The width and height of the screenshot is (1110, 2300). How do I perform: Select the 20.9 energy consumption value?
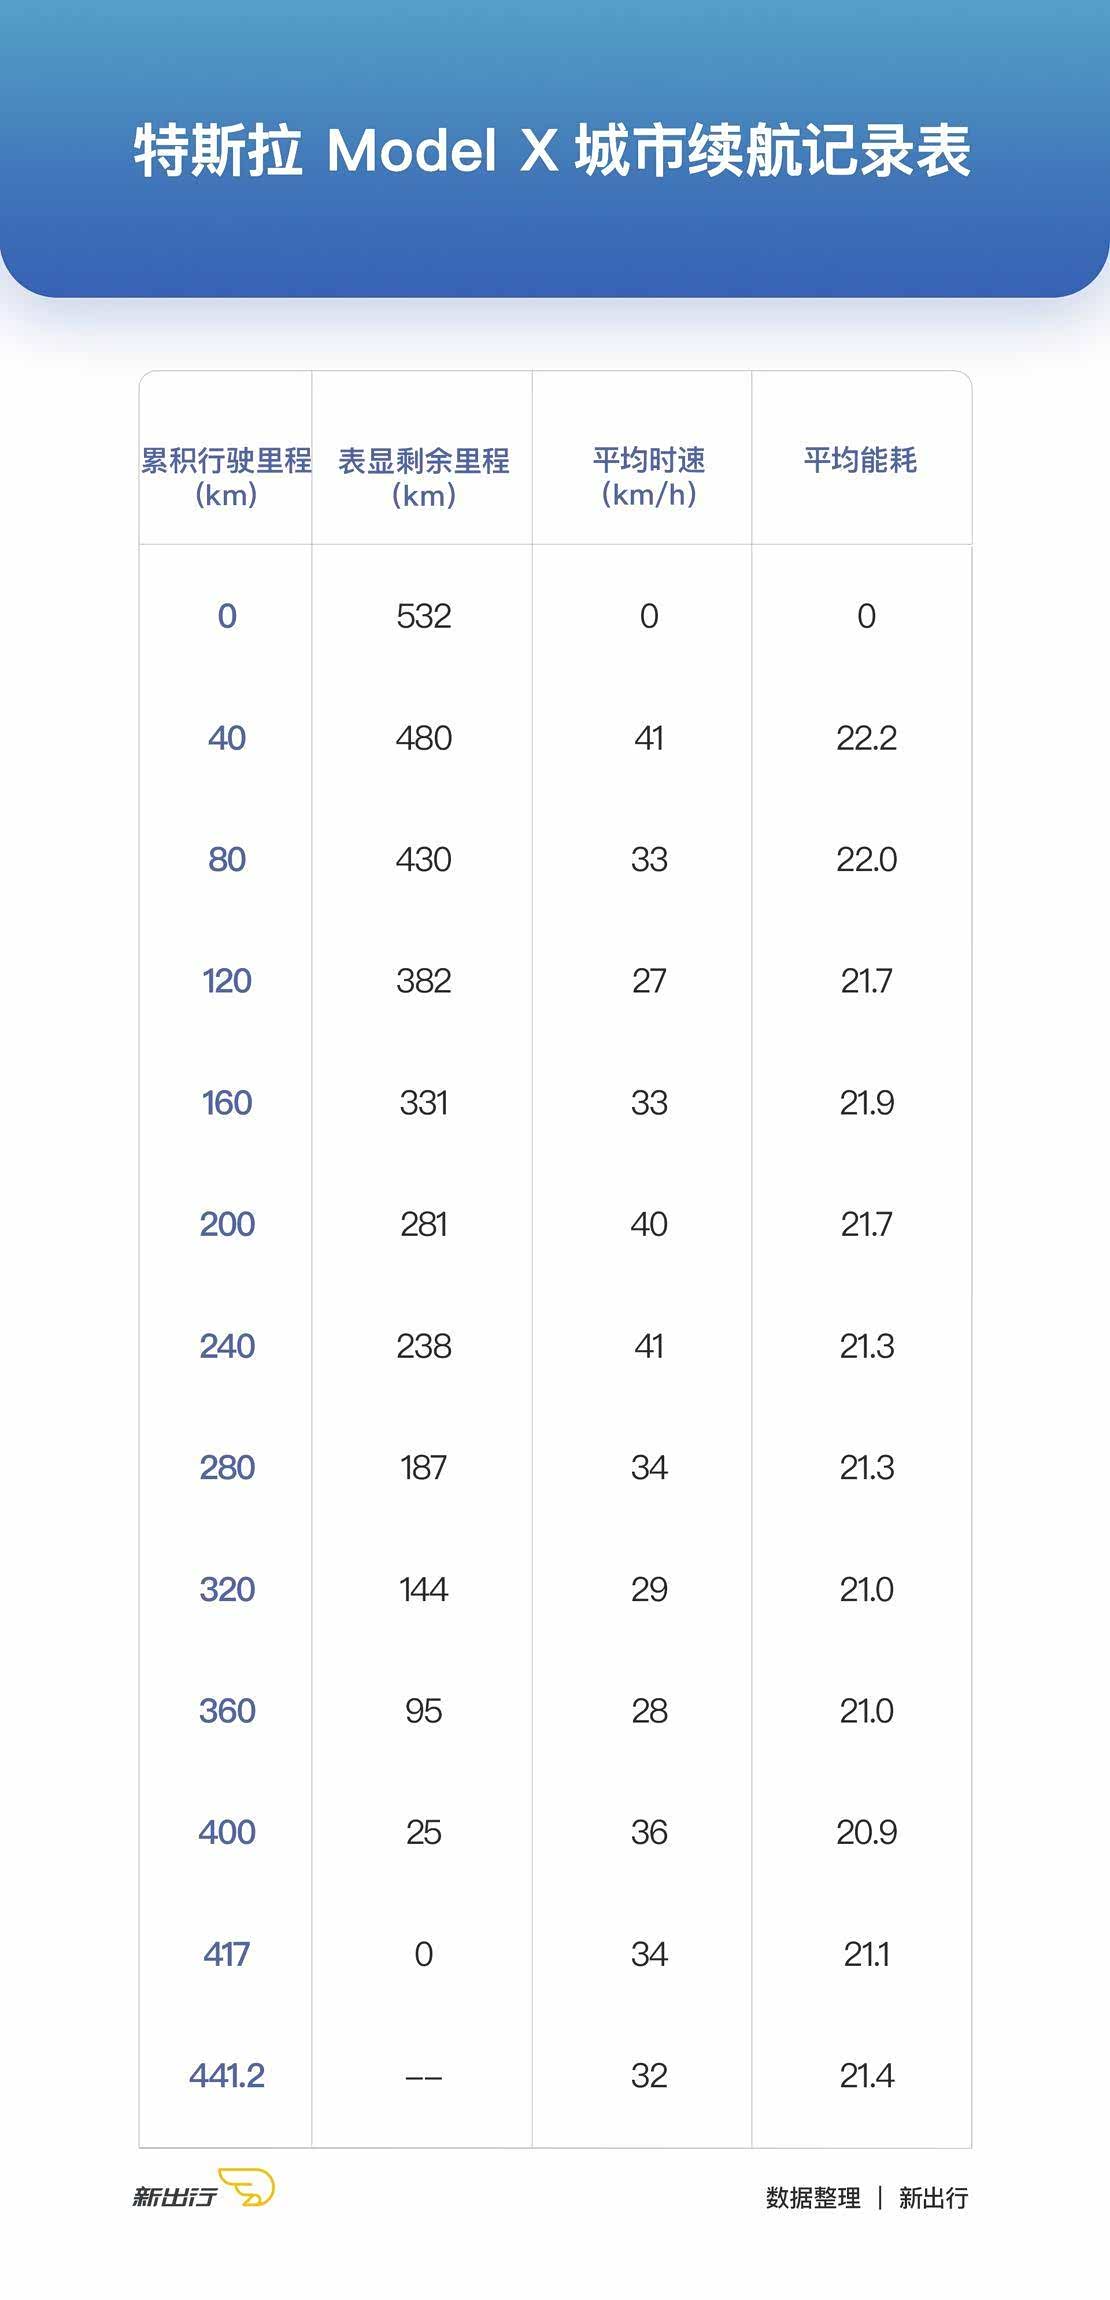click(x=866, y=1832)
